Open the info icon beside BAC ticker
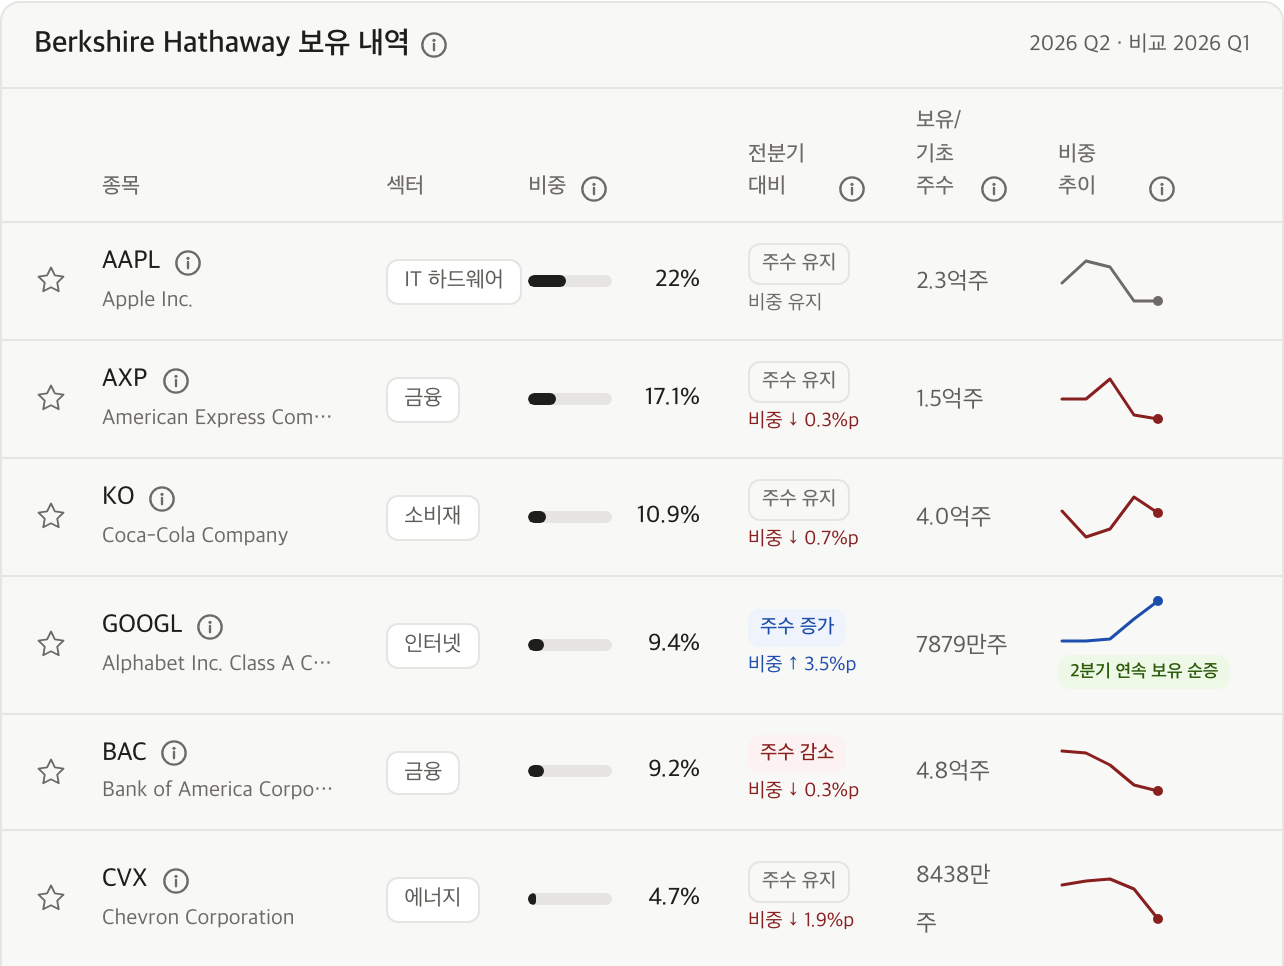Screen dimensions: 1284x966 (x=174, y=753)
